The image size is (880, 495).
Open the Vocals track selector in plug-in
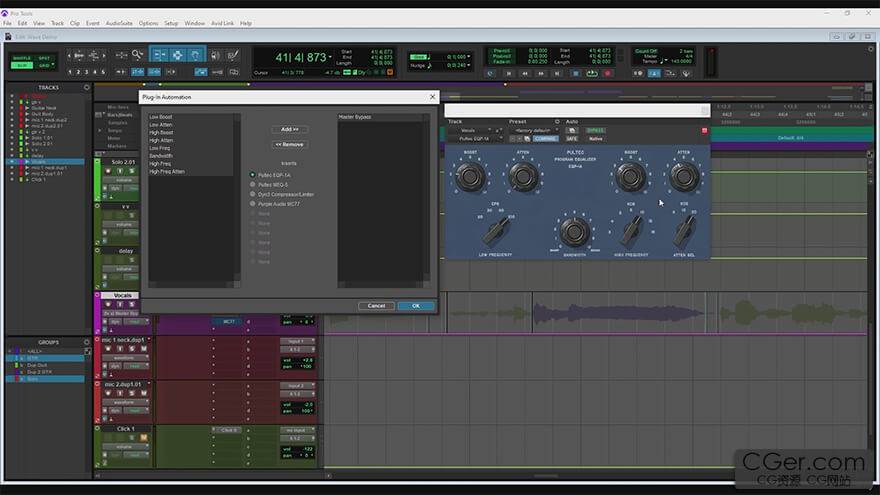tap(471, 130)
